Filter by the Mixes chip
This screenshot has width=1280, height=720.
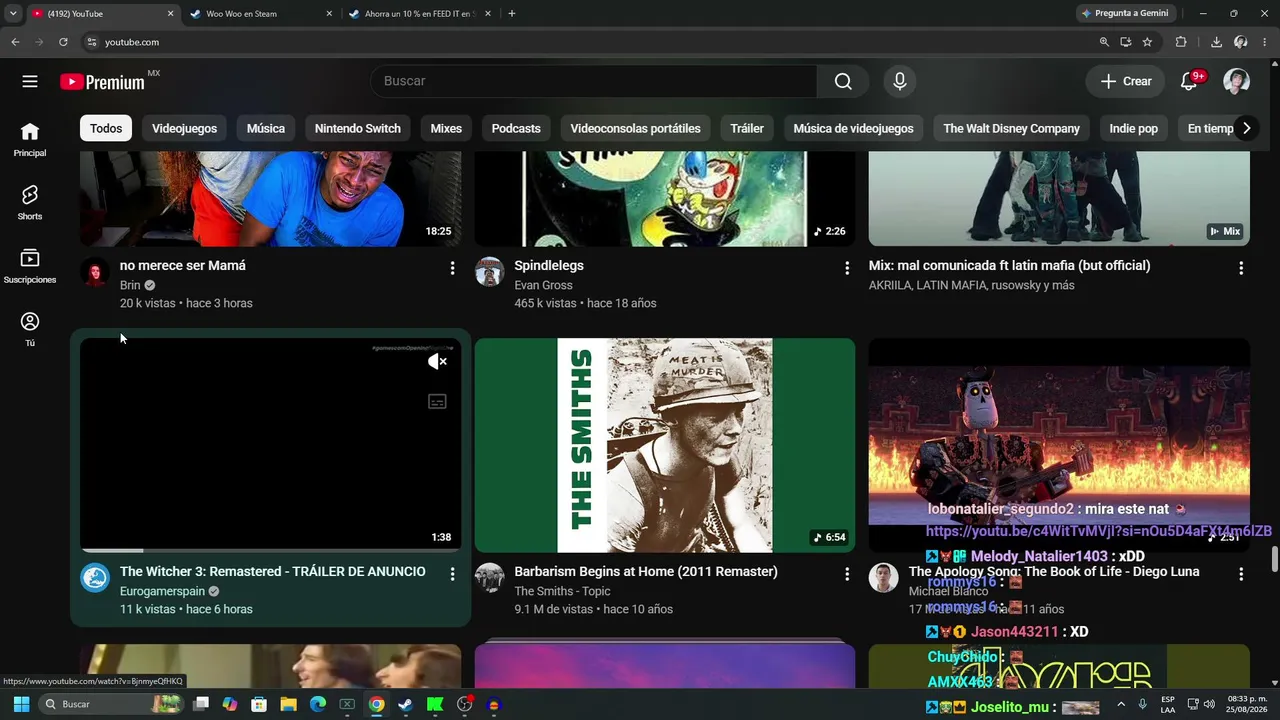[x=446, y=128]
